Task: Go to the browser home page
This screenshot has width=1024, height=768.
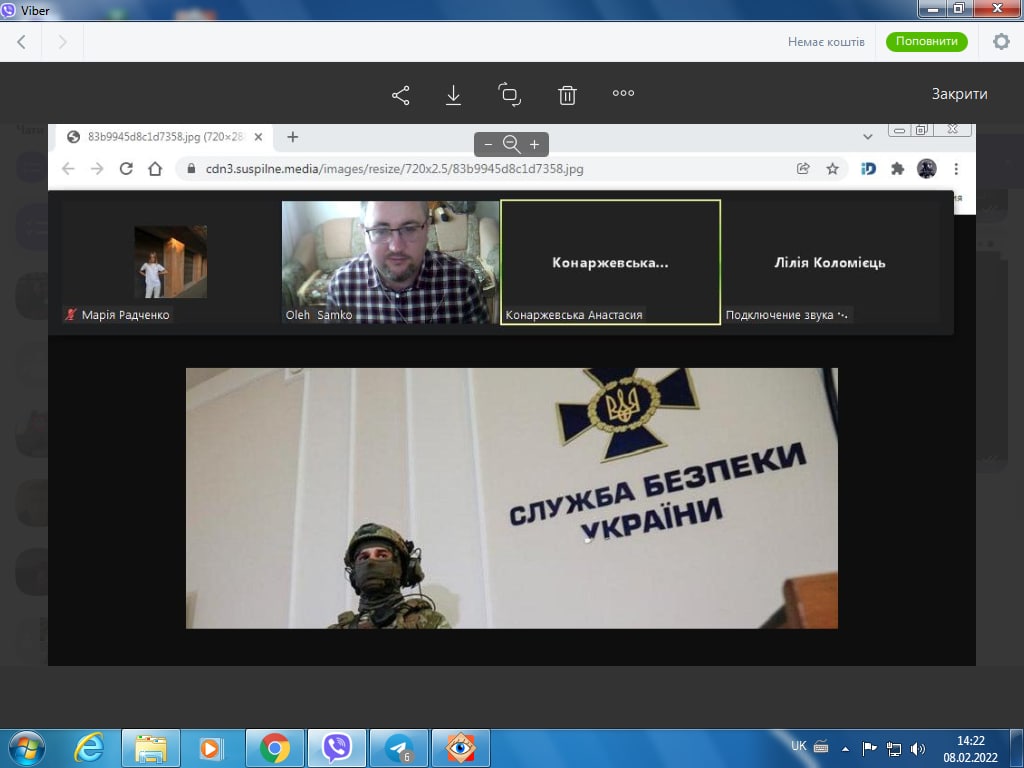Action: 155,168
